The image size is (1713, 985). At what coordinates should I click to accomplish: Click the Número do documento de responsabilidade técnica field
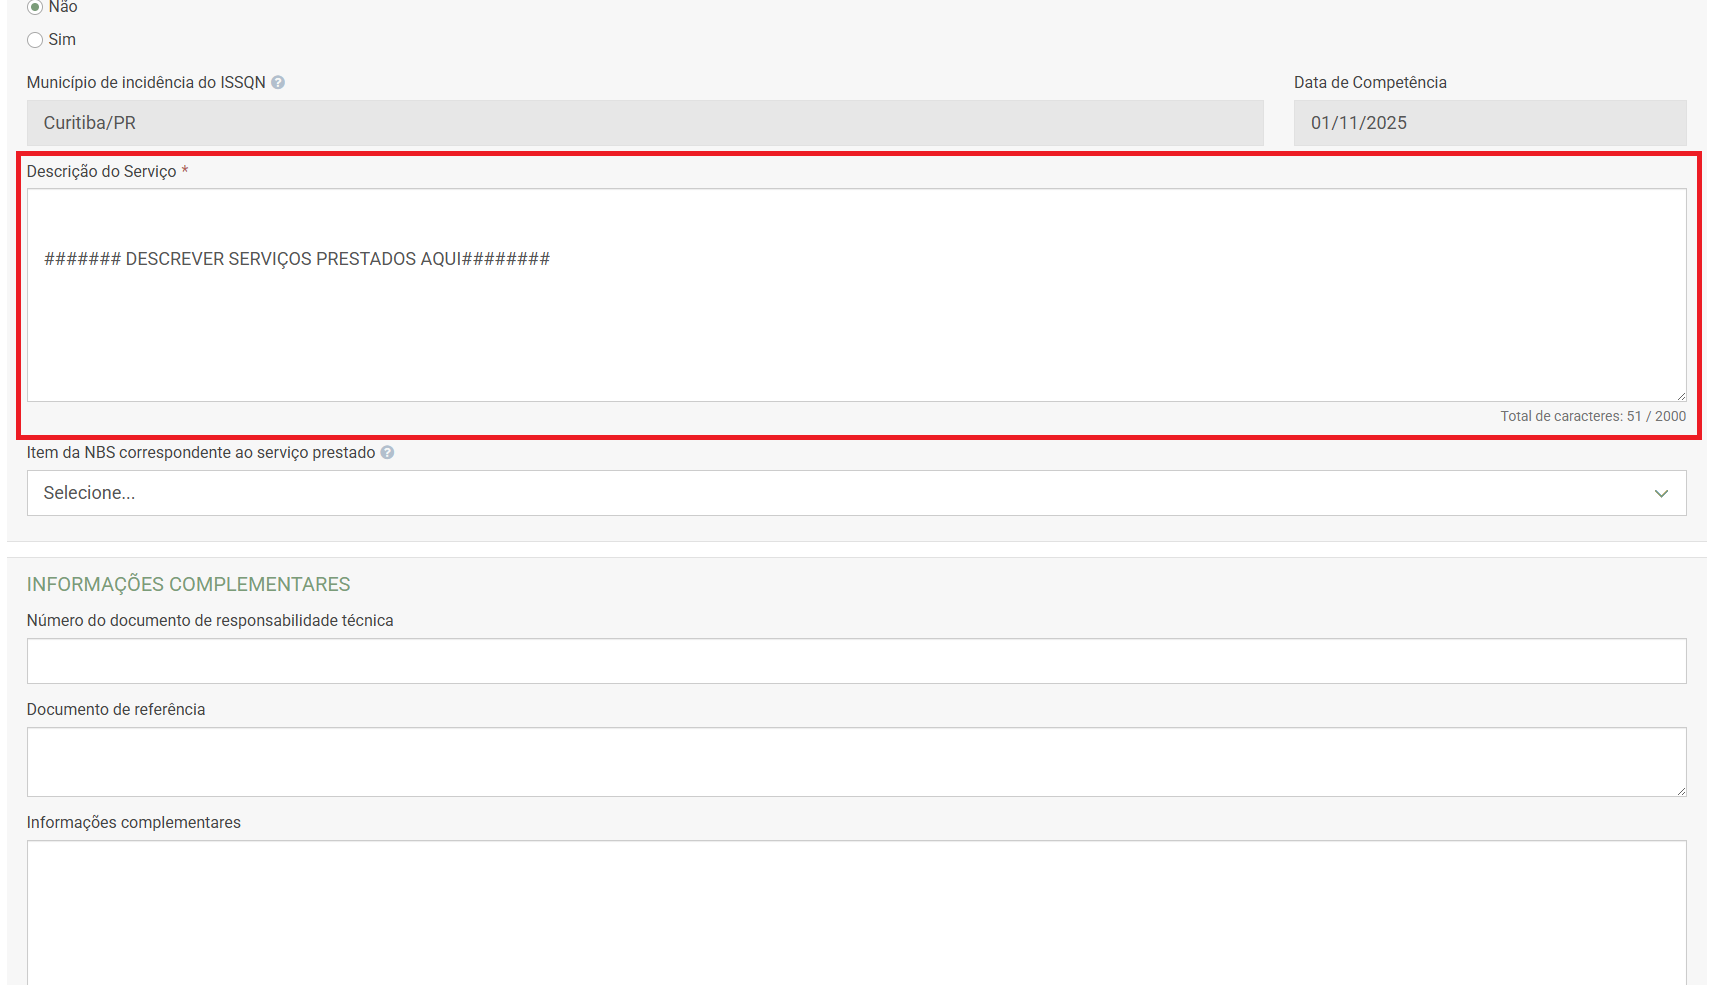click(x=856, y=661)
